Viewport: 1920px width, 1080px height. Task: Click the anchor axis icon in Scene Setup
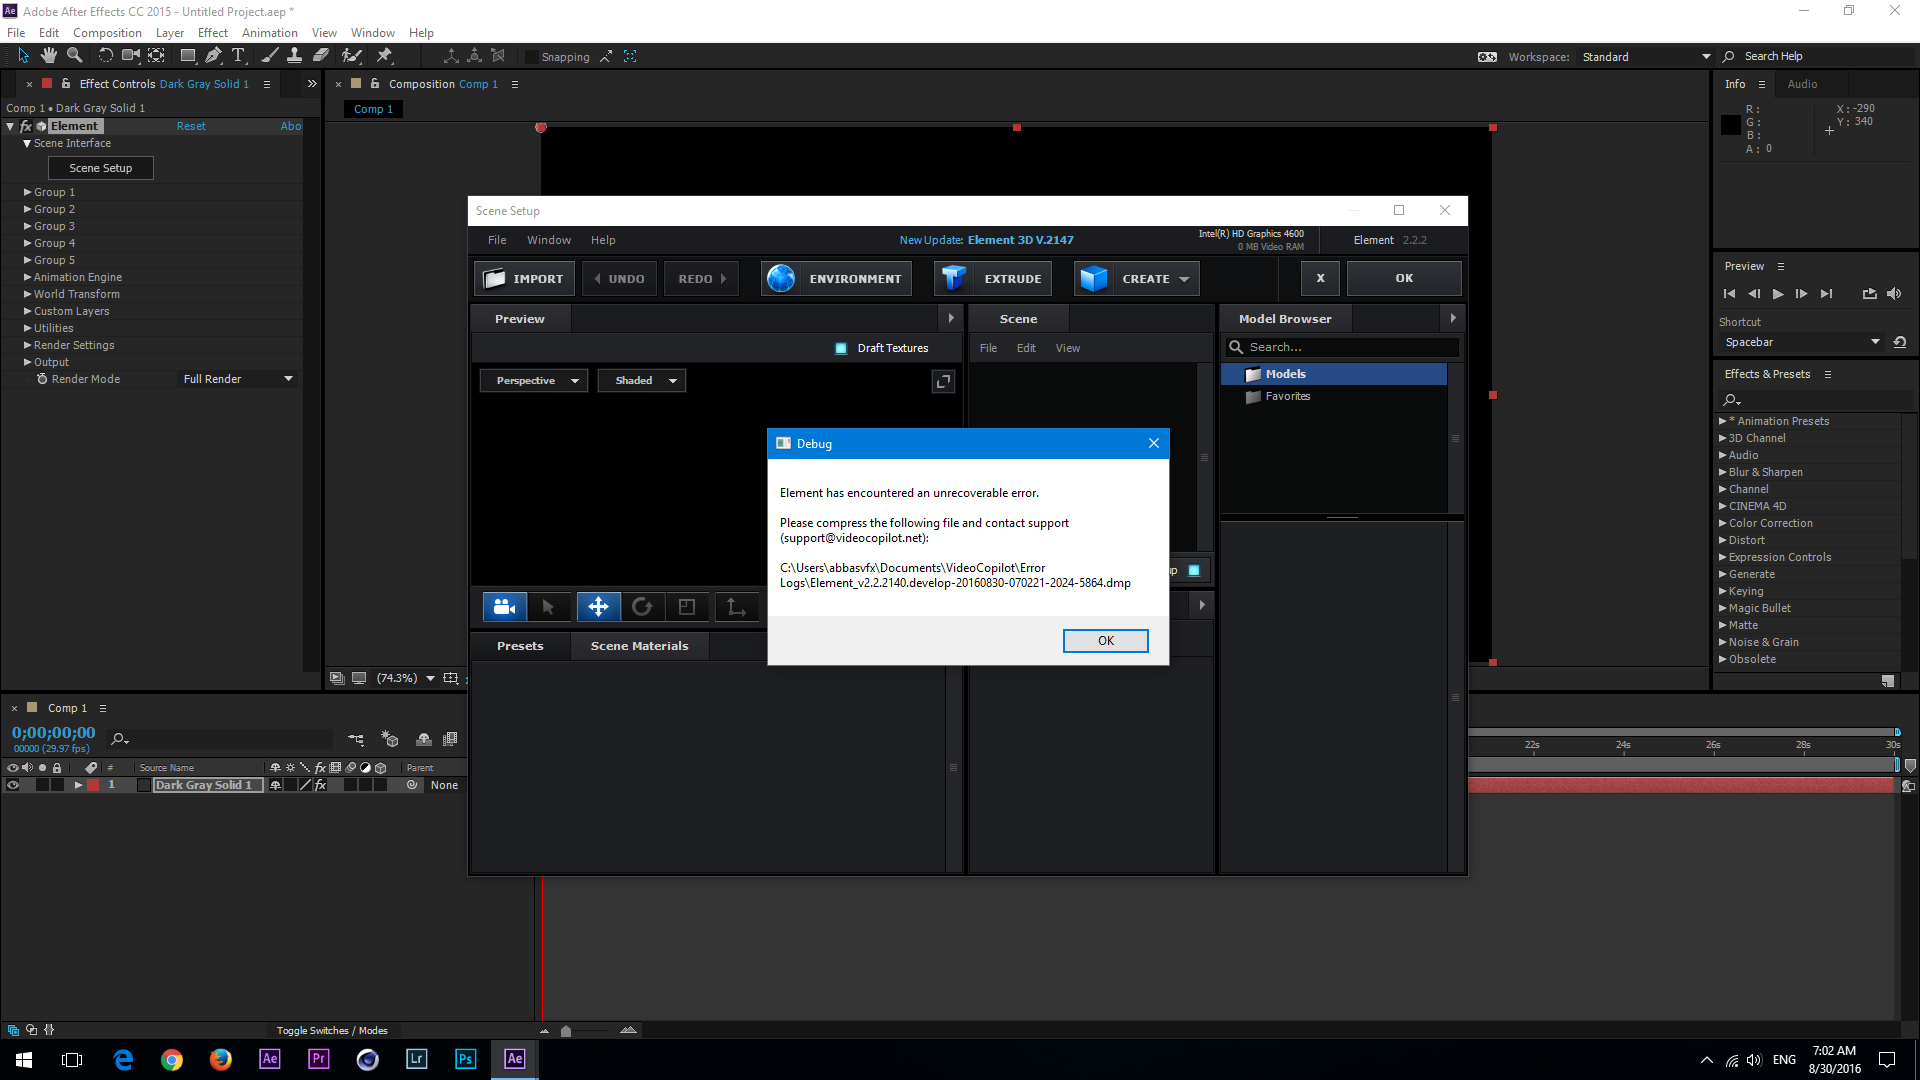tap(736, 607)
